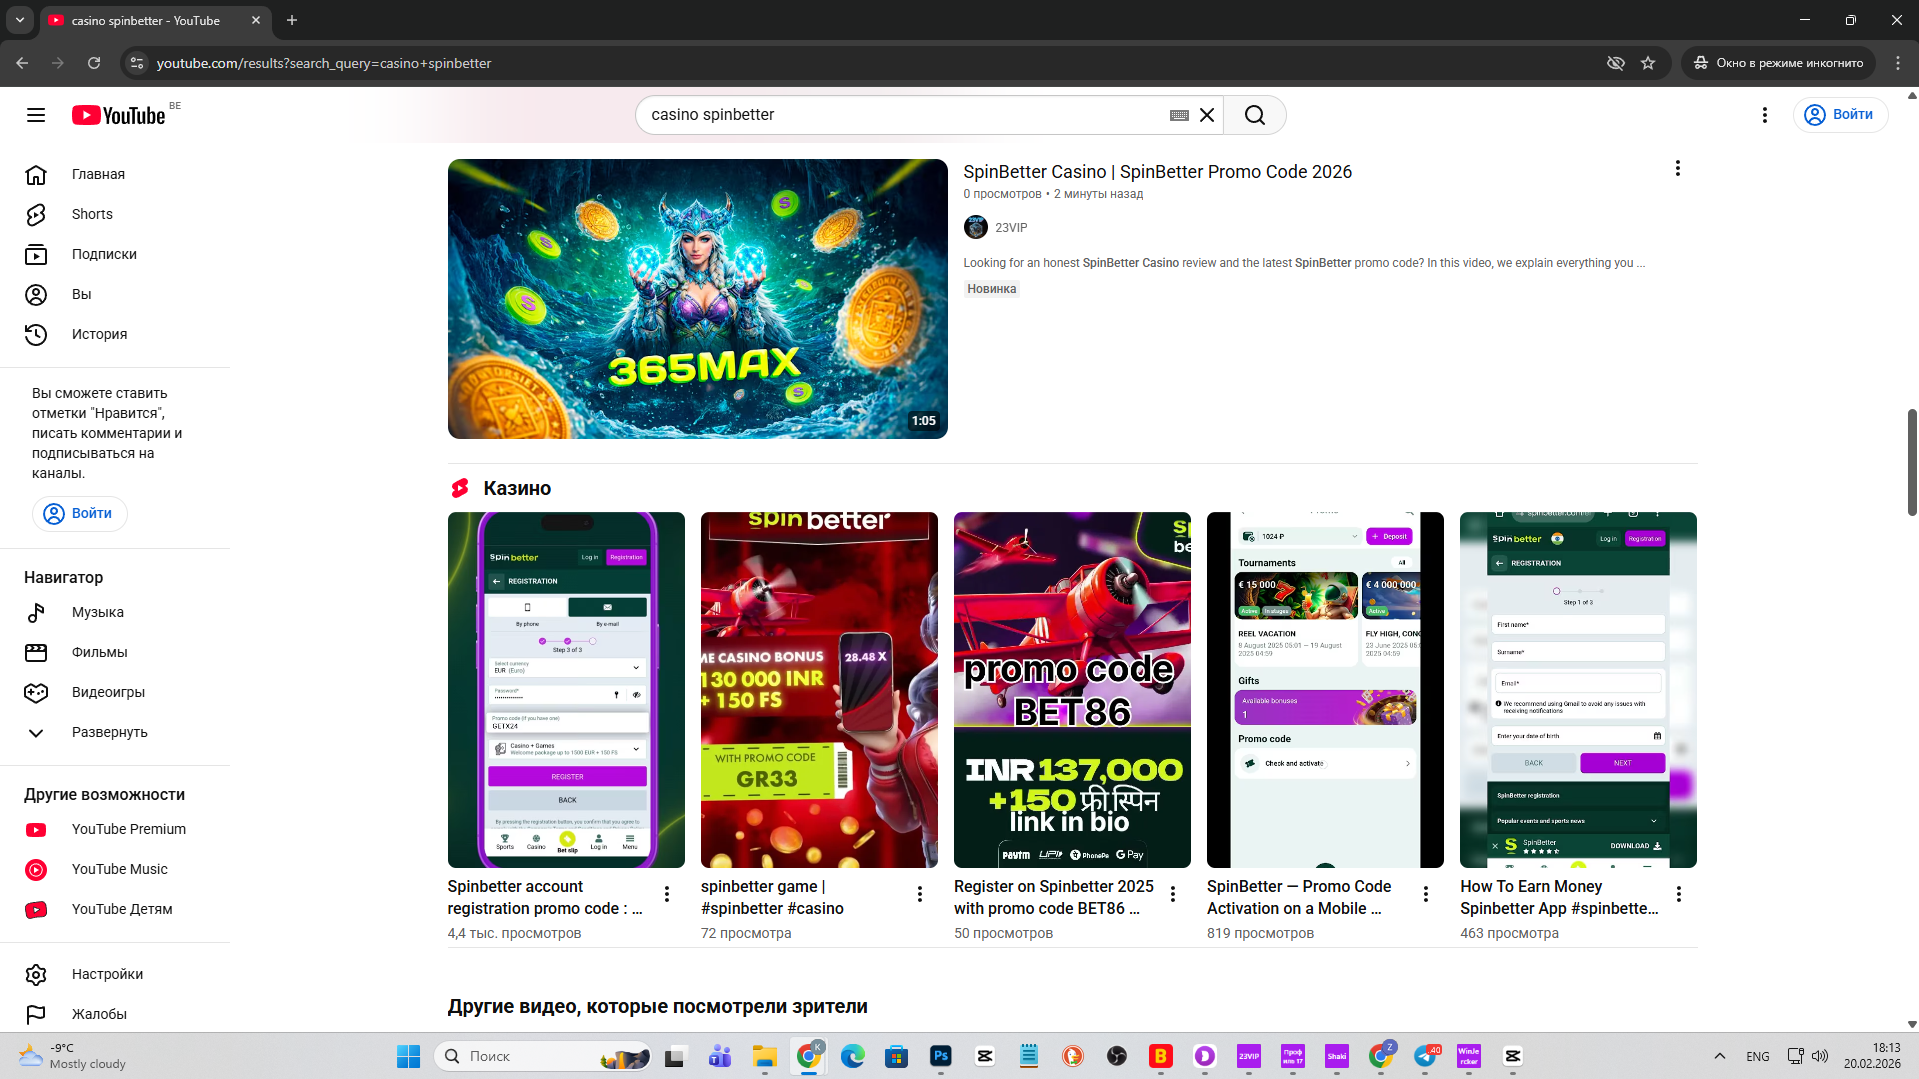Open YouTube settings three-dot menu in header
Viewport: 1919px width, 1079px height.
[1764, 115]
